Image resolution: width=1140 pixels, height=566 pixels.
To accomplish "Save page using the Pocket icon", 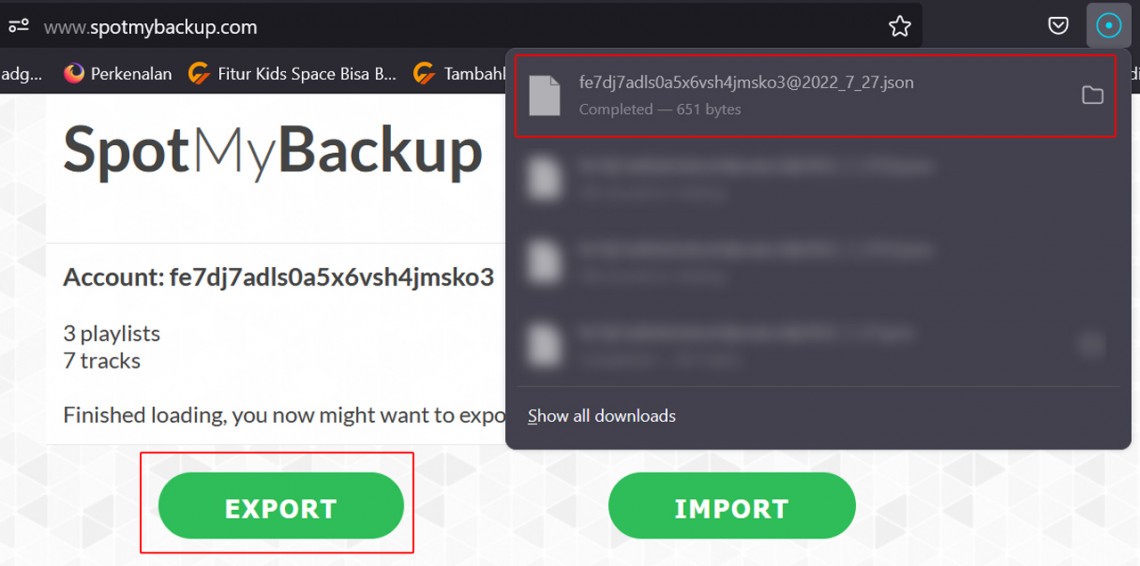I will (x=1058, y=26).
